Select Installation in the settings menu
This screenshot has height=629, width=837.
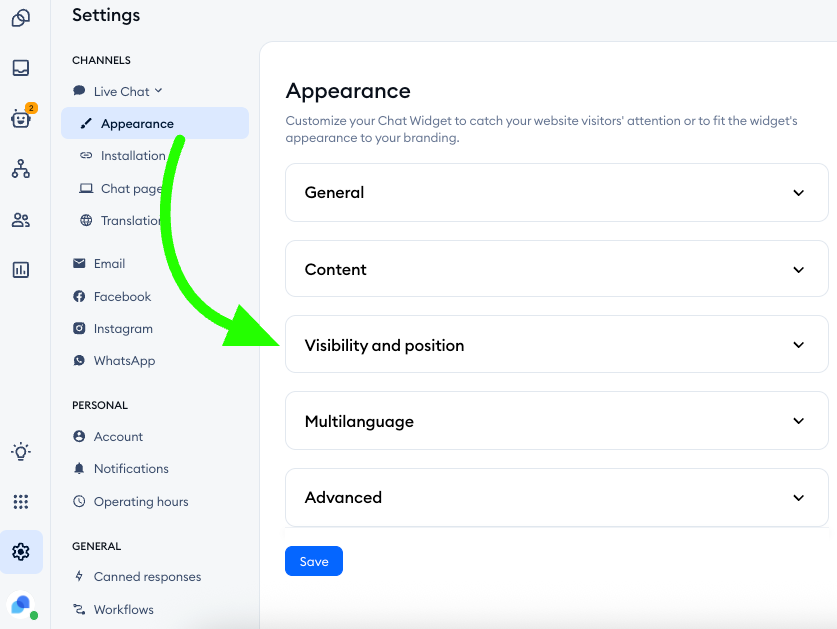click(x=133, y=156)
